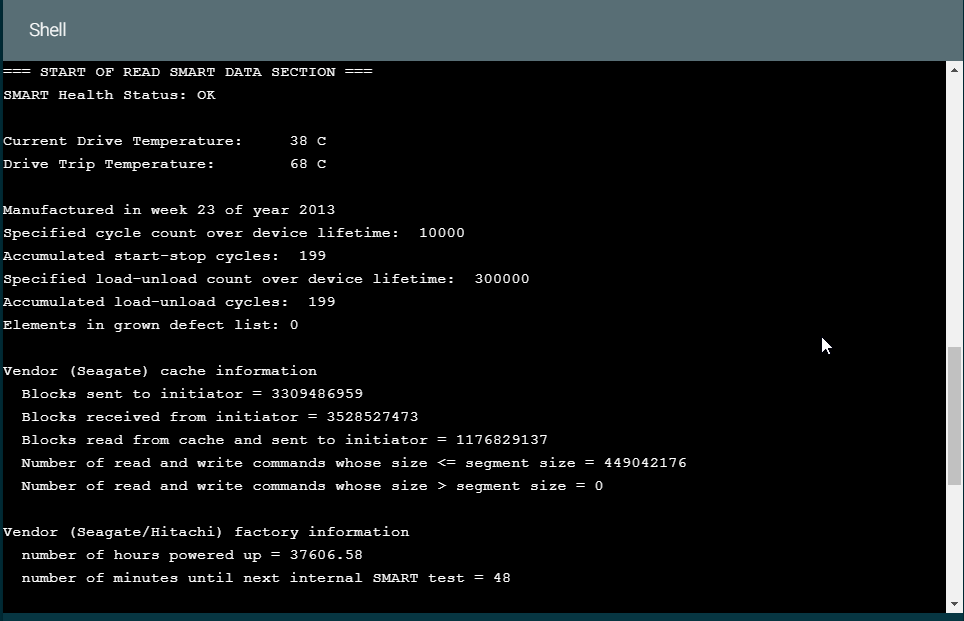This screenshot has width=964, height=621.
Task: Click the minutes until next internal SMART test line
Action: pyautogui.click(x=266, y=578)
